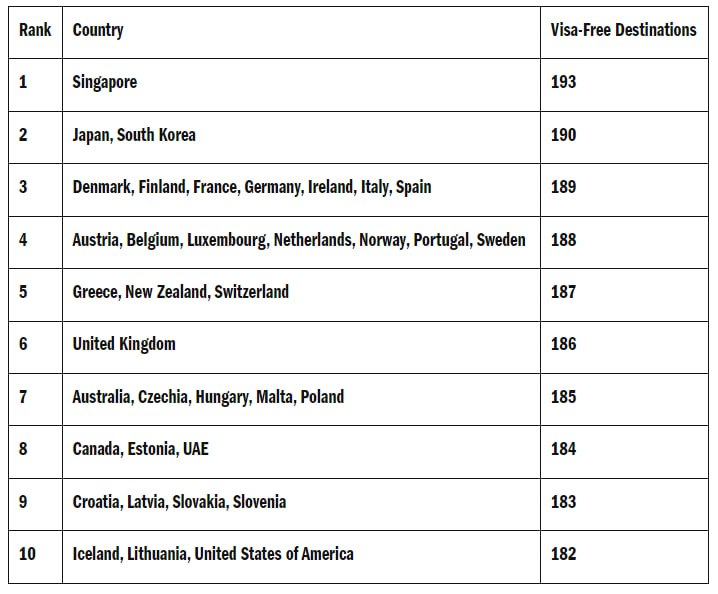Click the 190 destinations value

[x=563, y=135]
